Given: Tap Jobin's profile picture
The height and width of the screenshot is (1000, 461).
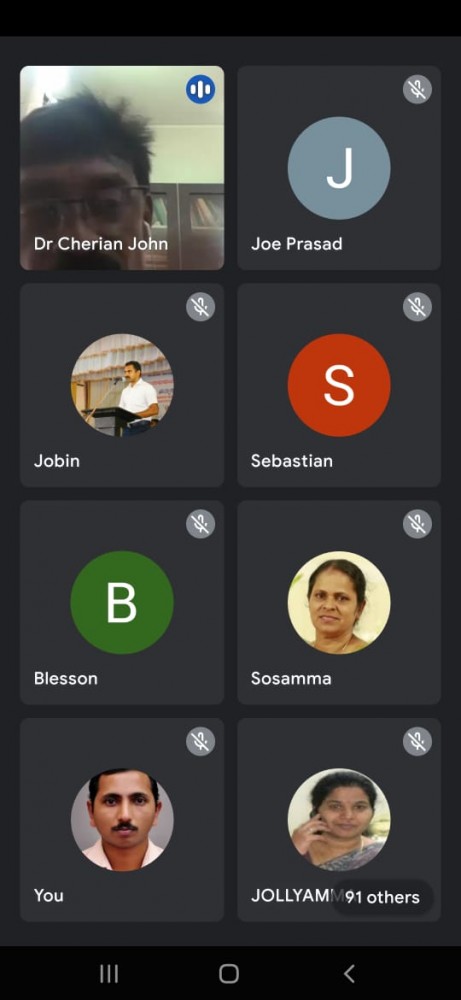Looking at the screenshot, I should [122, 385].
